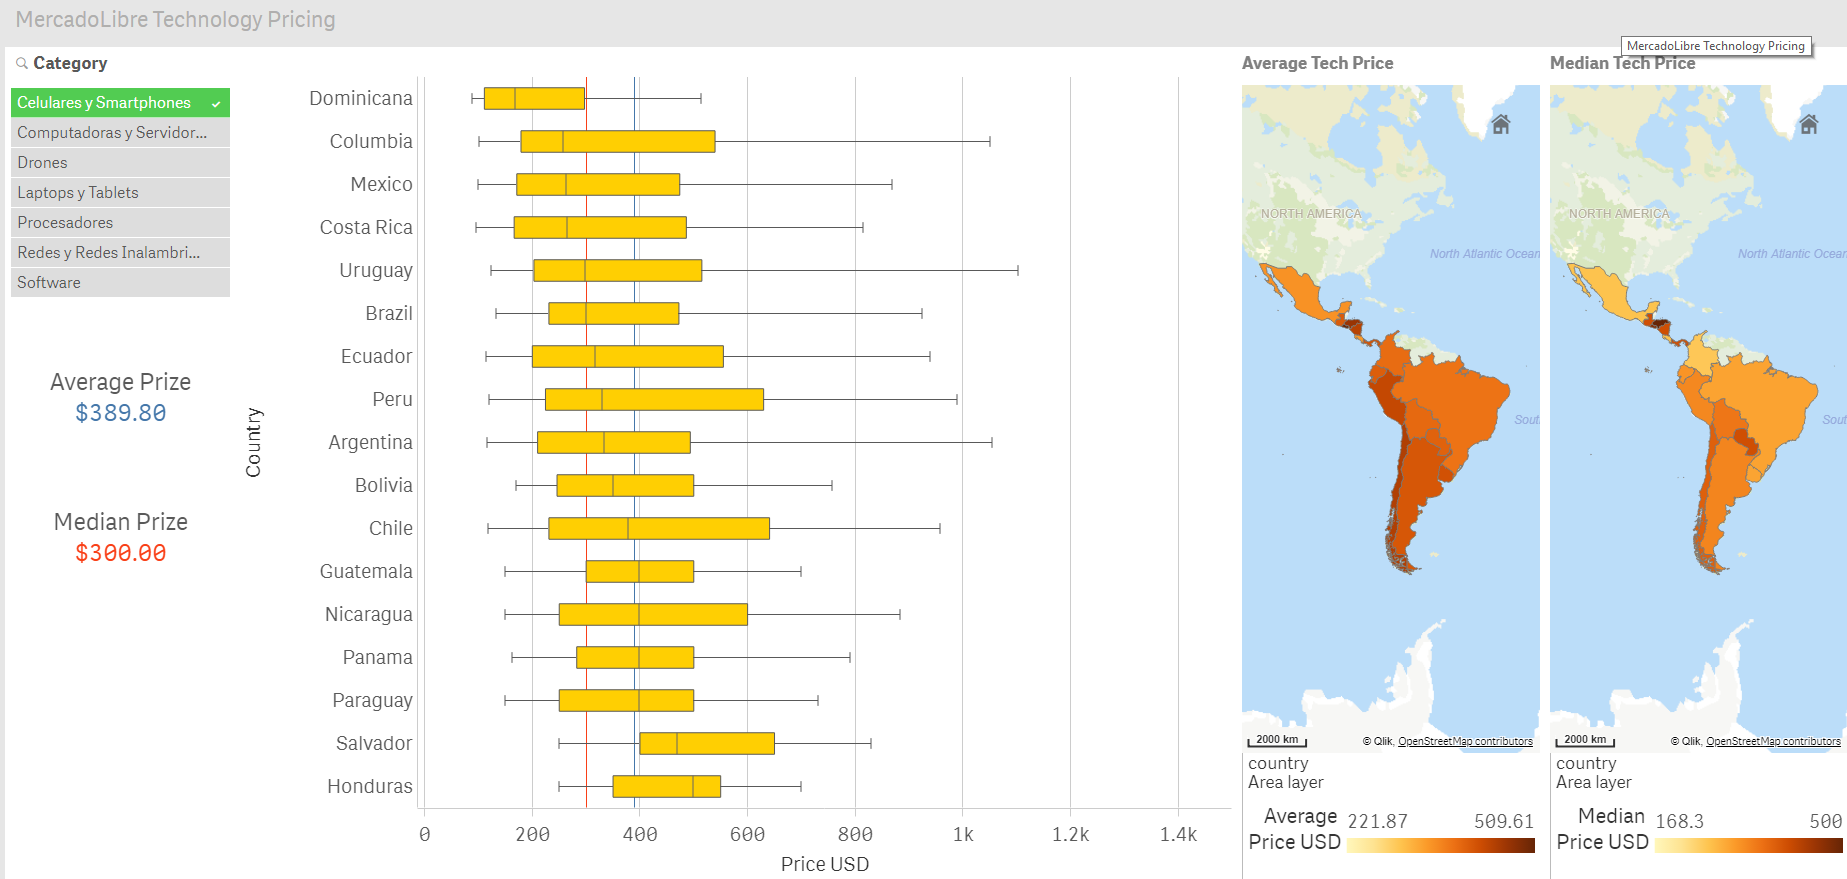Pick the Redes y Redes Inalambricas filter
Image resolution: width=1847 pixels, height=879 pixels.
click(x=120, y=253)
